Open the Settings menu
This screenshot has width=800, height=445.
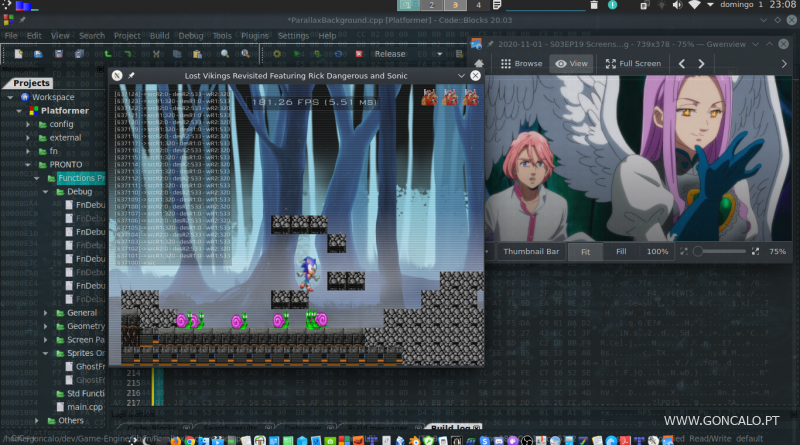pos(293,36)
